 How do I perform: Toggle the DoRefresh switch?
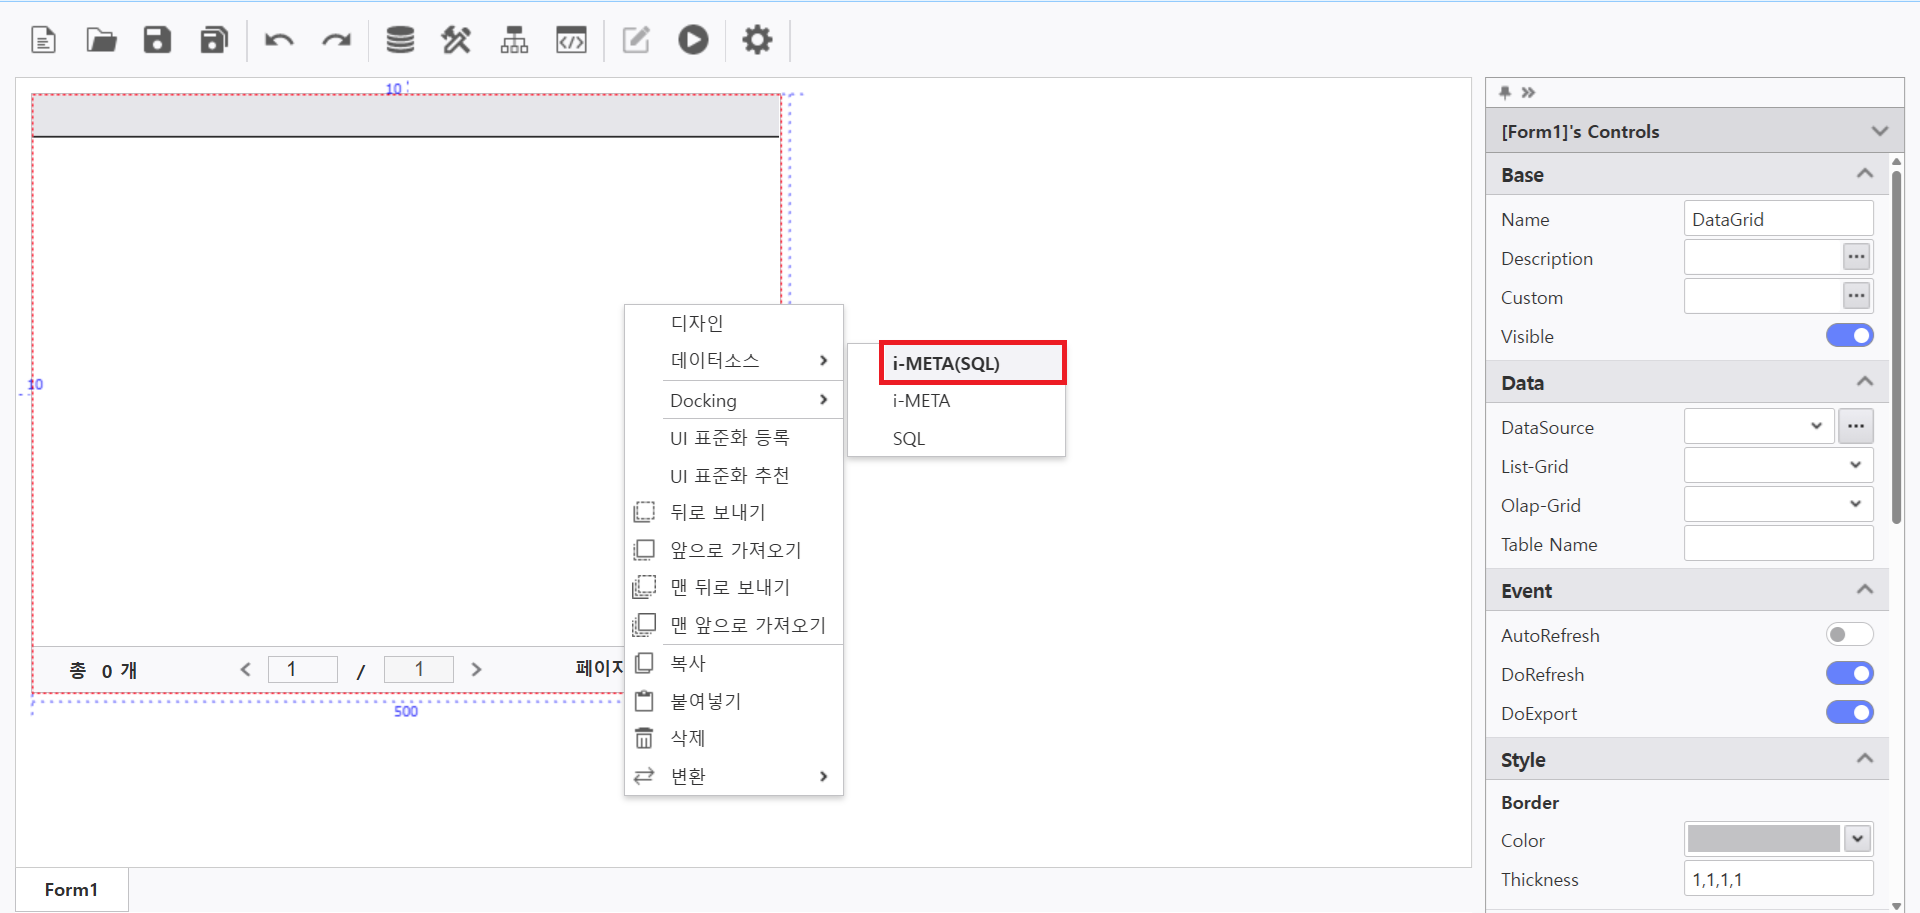[x=1849, y=673]
